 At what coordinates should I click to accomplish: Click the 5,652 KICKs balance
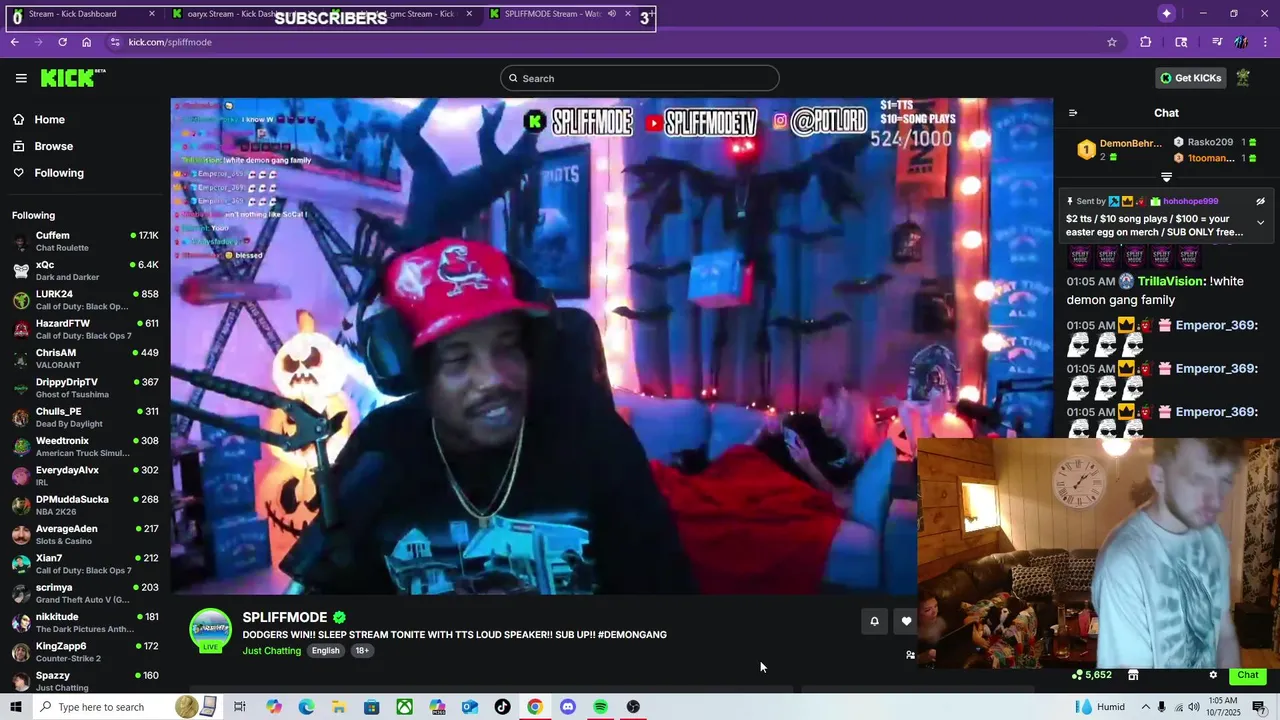(1091, 675)
